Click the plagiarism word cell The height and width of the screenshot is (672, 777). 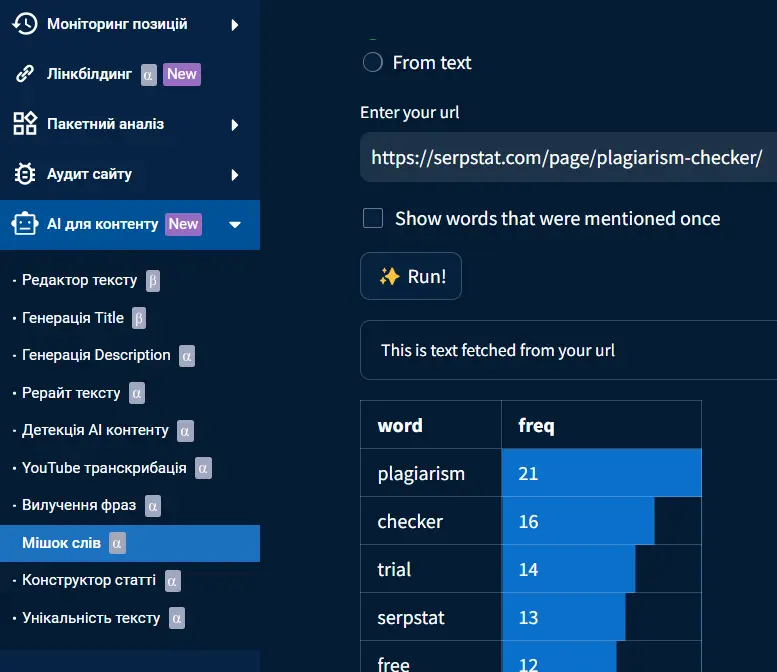[x=431, y=473]
